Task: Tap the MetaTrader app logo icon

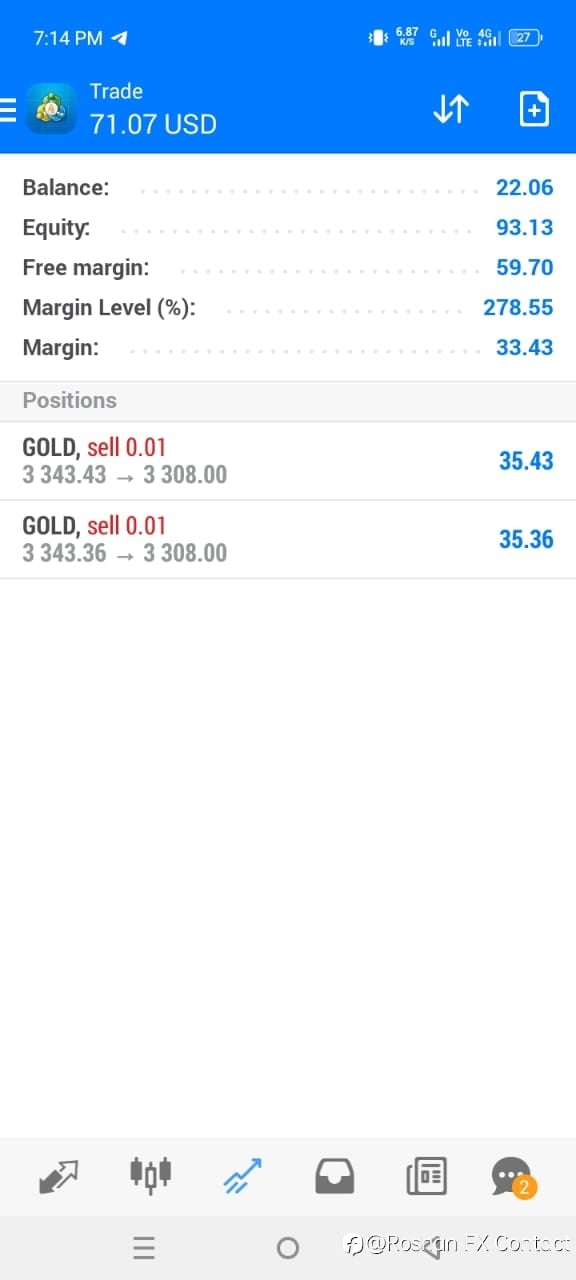Action: [51, 109]
